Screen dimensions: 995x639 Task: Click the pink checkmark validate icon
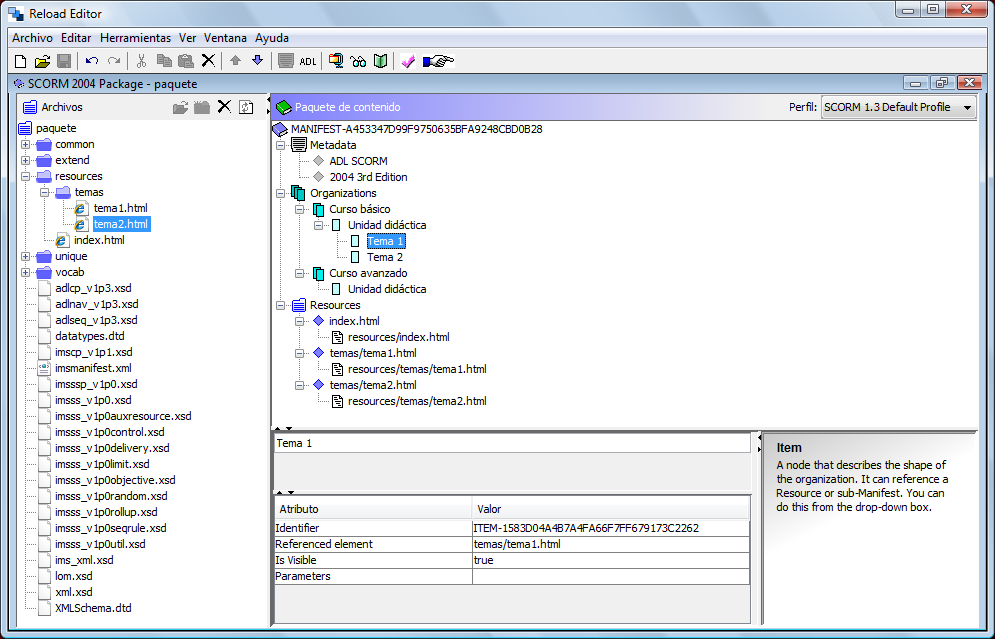pyautogui.click(x=408, y=61)
